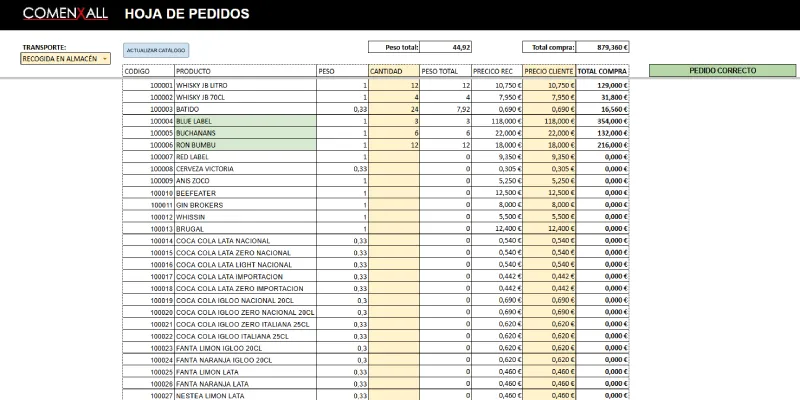Select the Total compra value cell
Viewport: 800px width, 400px height.
(603, 47)
